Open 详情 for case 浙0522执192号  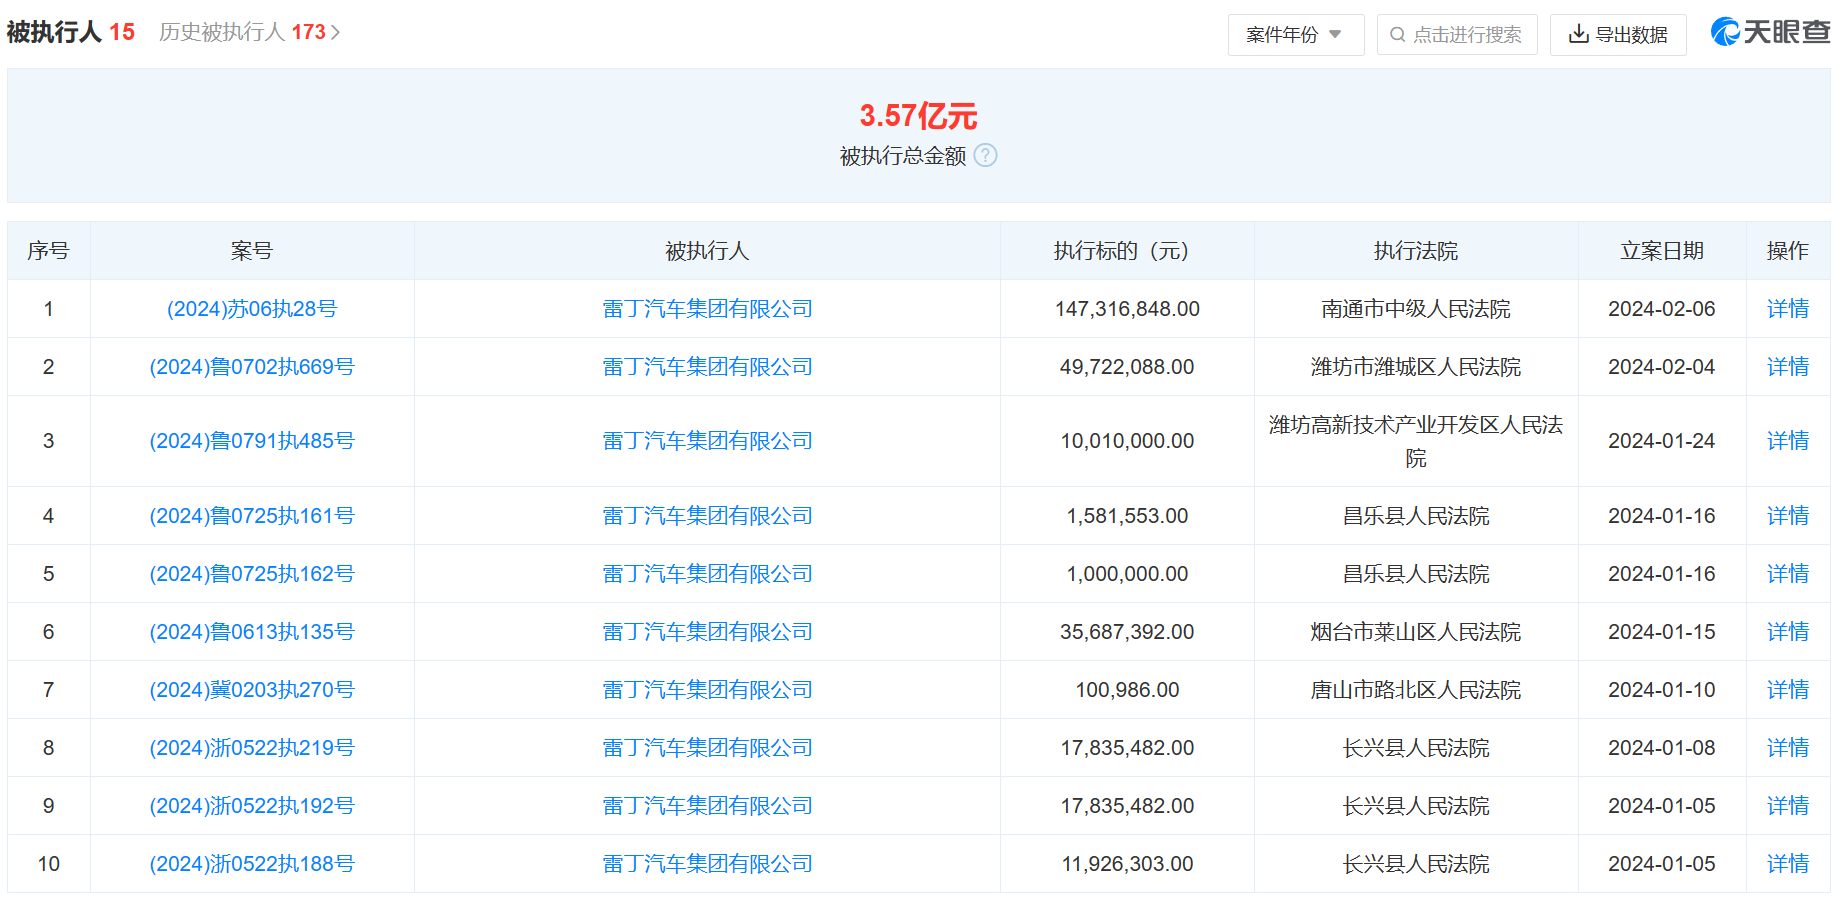click(1787, 806)
